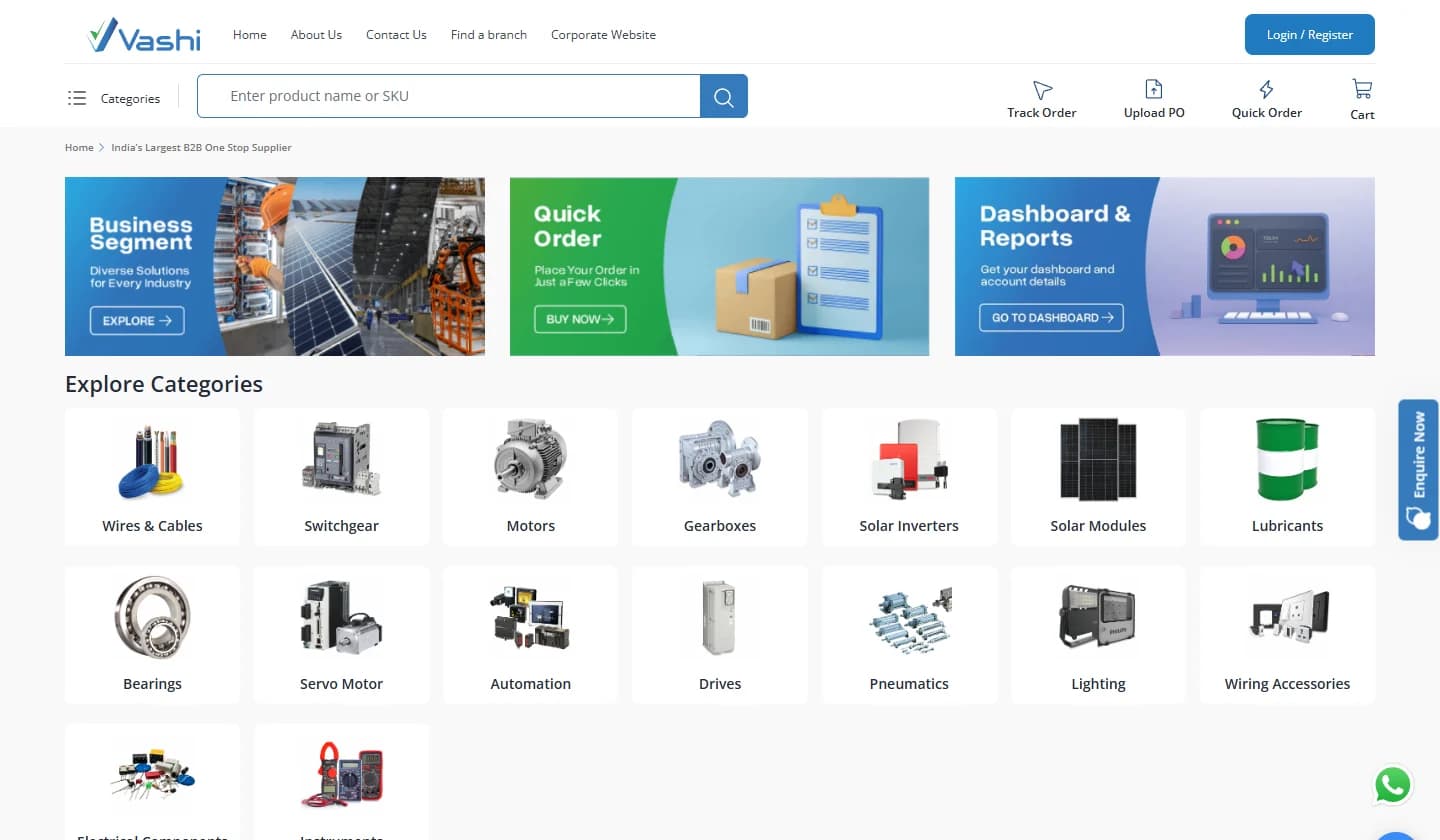1440x840 pixels.
Task: Select the Wires & Cables category
Action: click(152, 477)
